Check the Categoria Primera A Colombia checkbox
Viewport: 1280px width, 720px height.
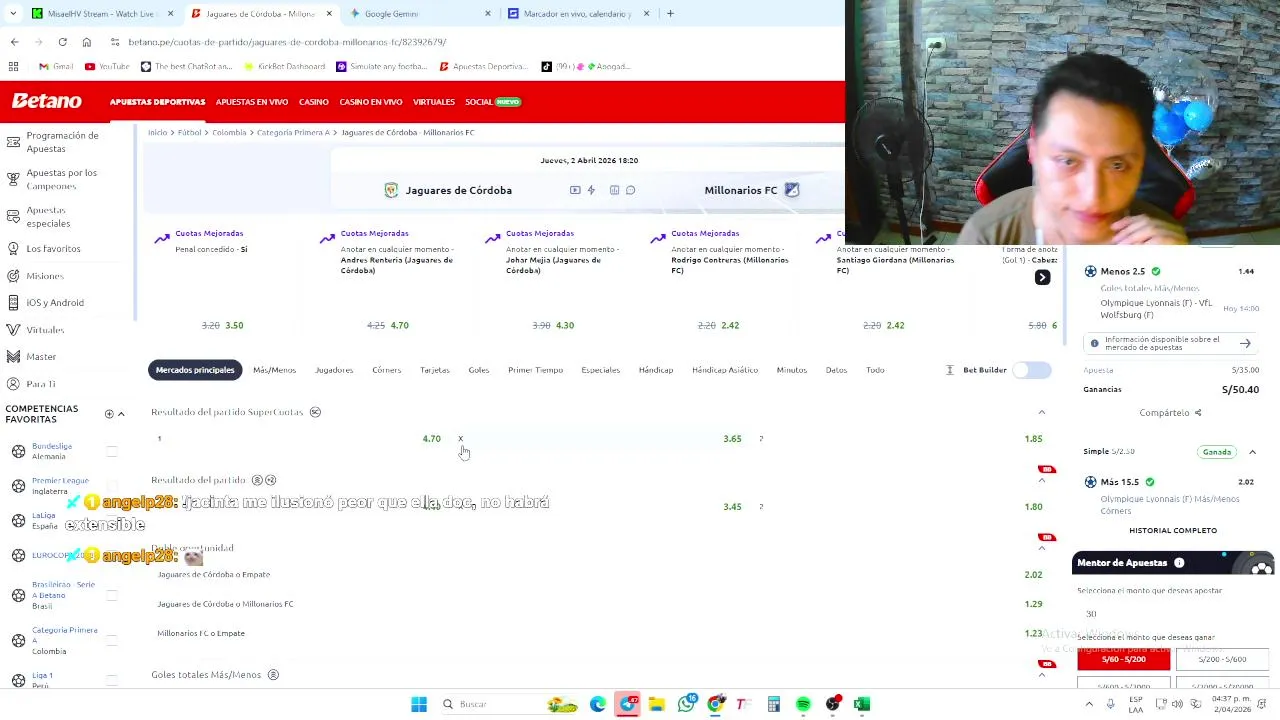pyautogui.click(x=111, y=641)
